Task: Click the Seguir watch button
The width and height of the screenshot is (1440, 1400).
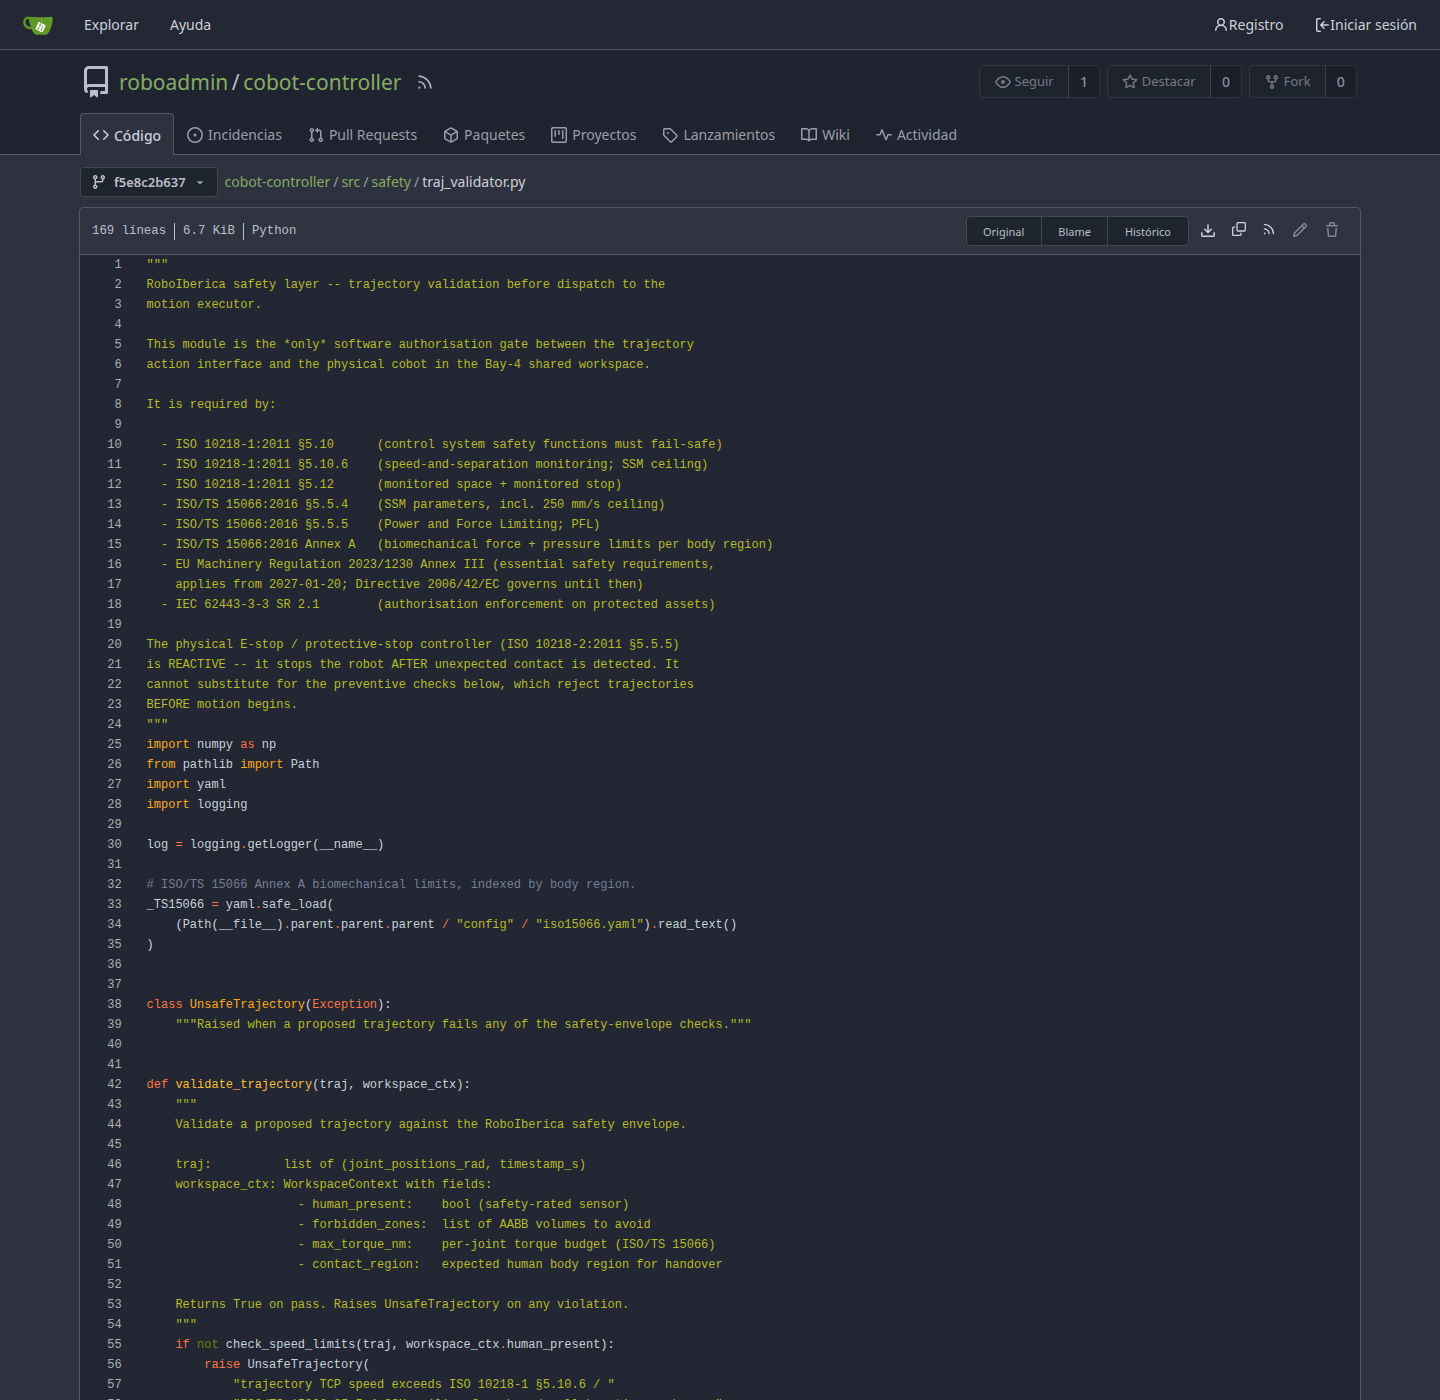Action: click(1024, 82)
